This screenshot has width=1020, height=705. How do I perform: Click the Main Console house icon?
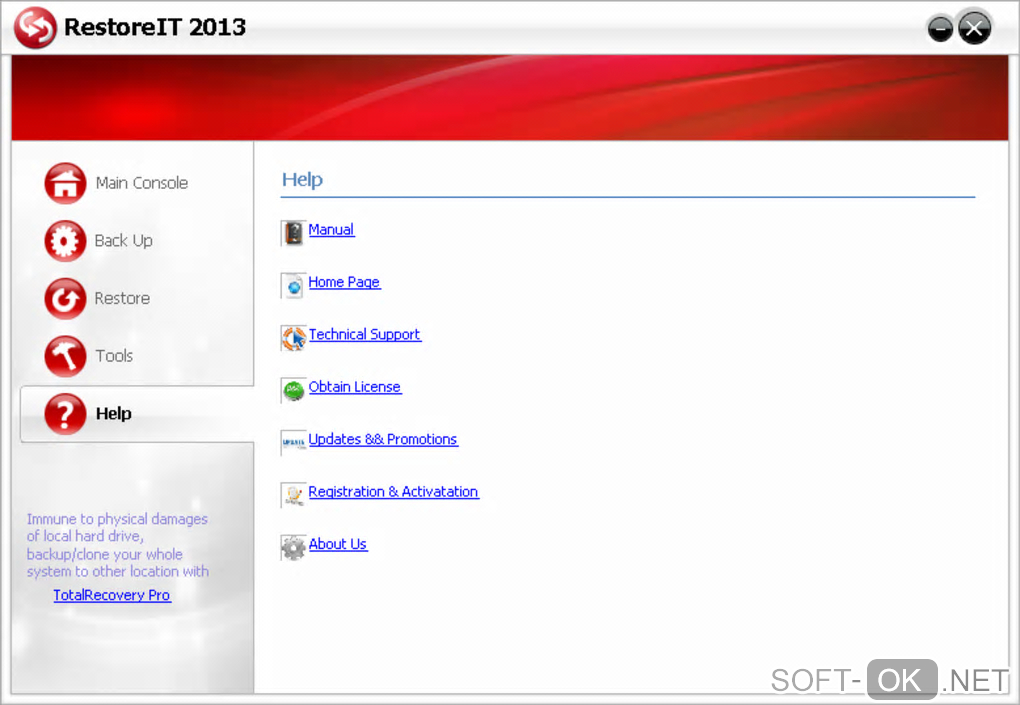(x=65, y=183)
